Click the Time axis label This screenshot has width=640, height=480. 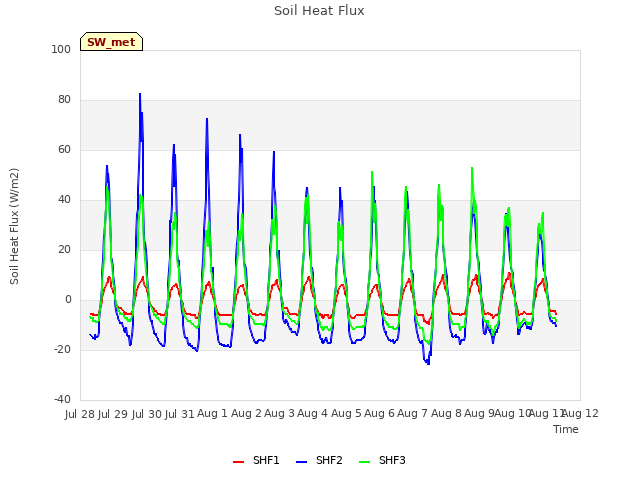[x=566, y=429]
